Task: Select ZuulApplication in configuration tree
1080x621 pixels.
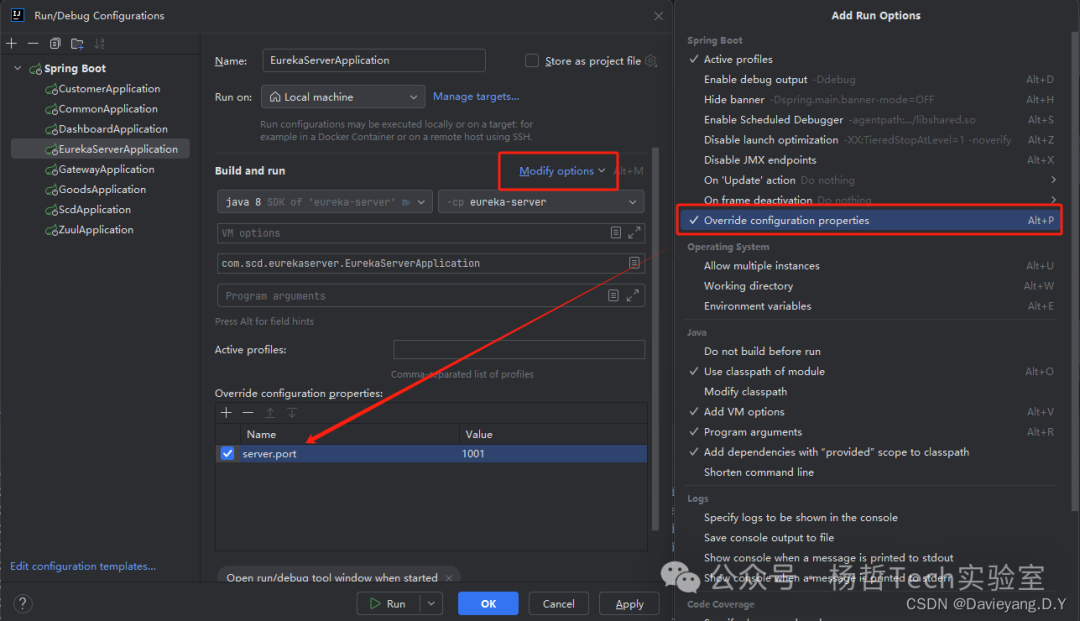Action: (96, 230)
